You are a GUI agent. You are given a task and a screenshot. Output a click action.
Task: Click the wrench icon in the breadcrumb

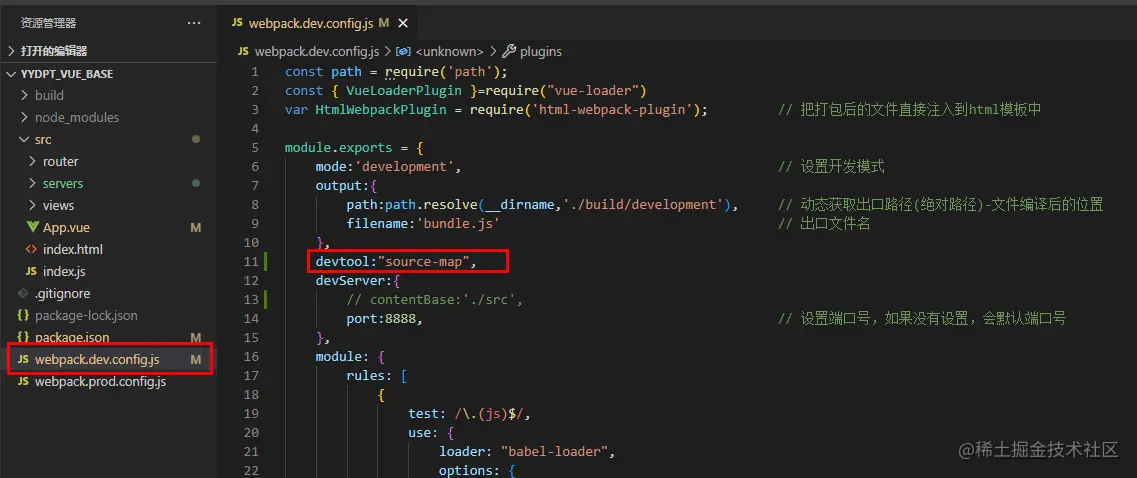(508, 51)
